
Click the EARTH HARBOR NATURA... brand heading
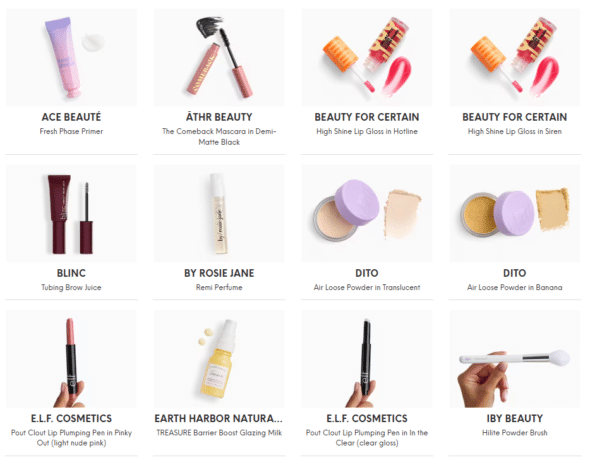[x=219, y=418]
